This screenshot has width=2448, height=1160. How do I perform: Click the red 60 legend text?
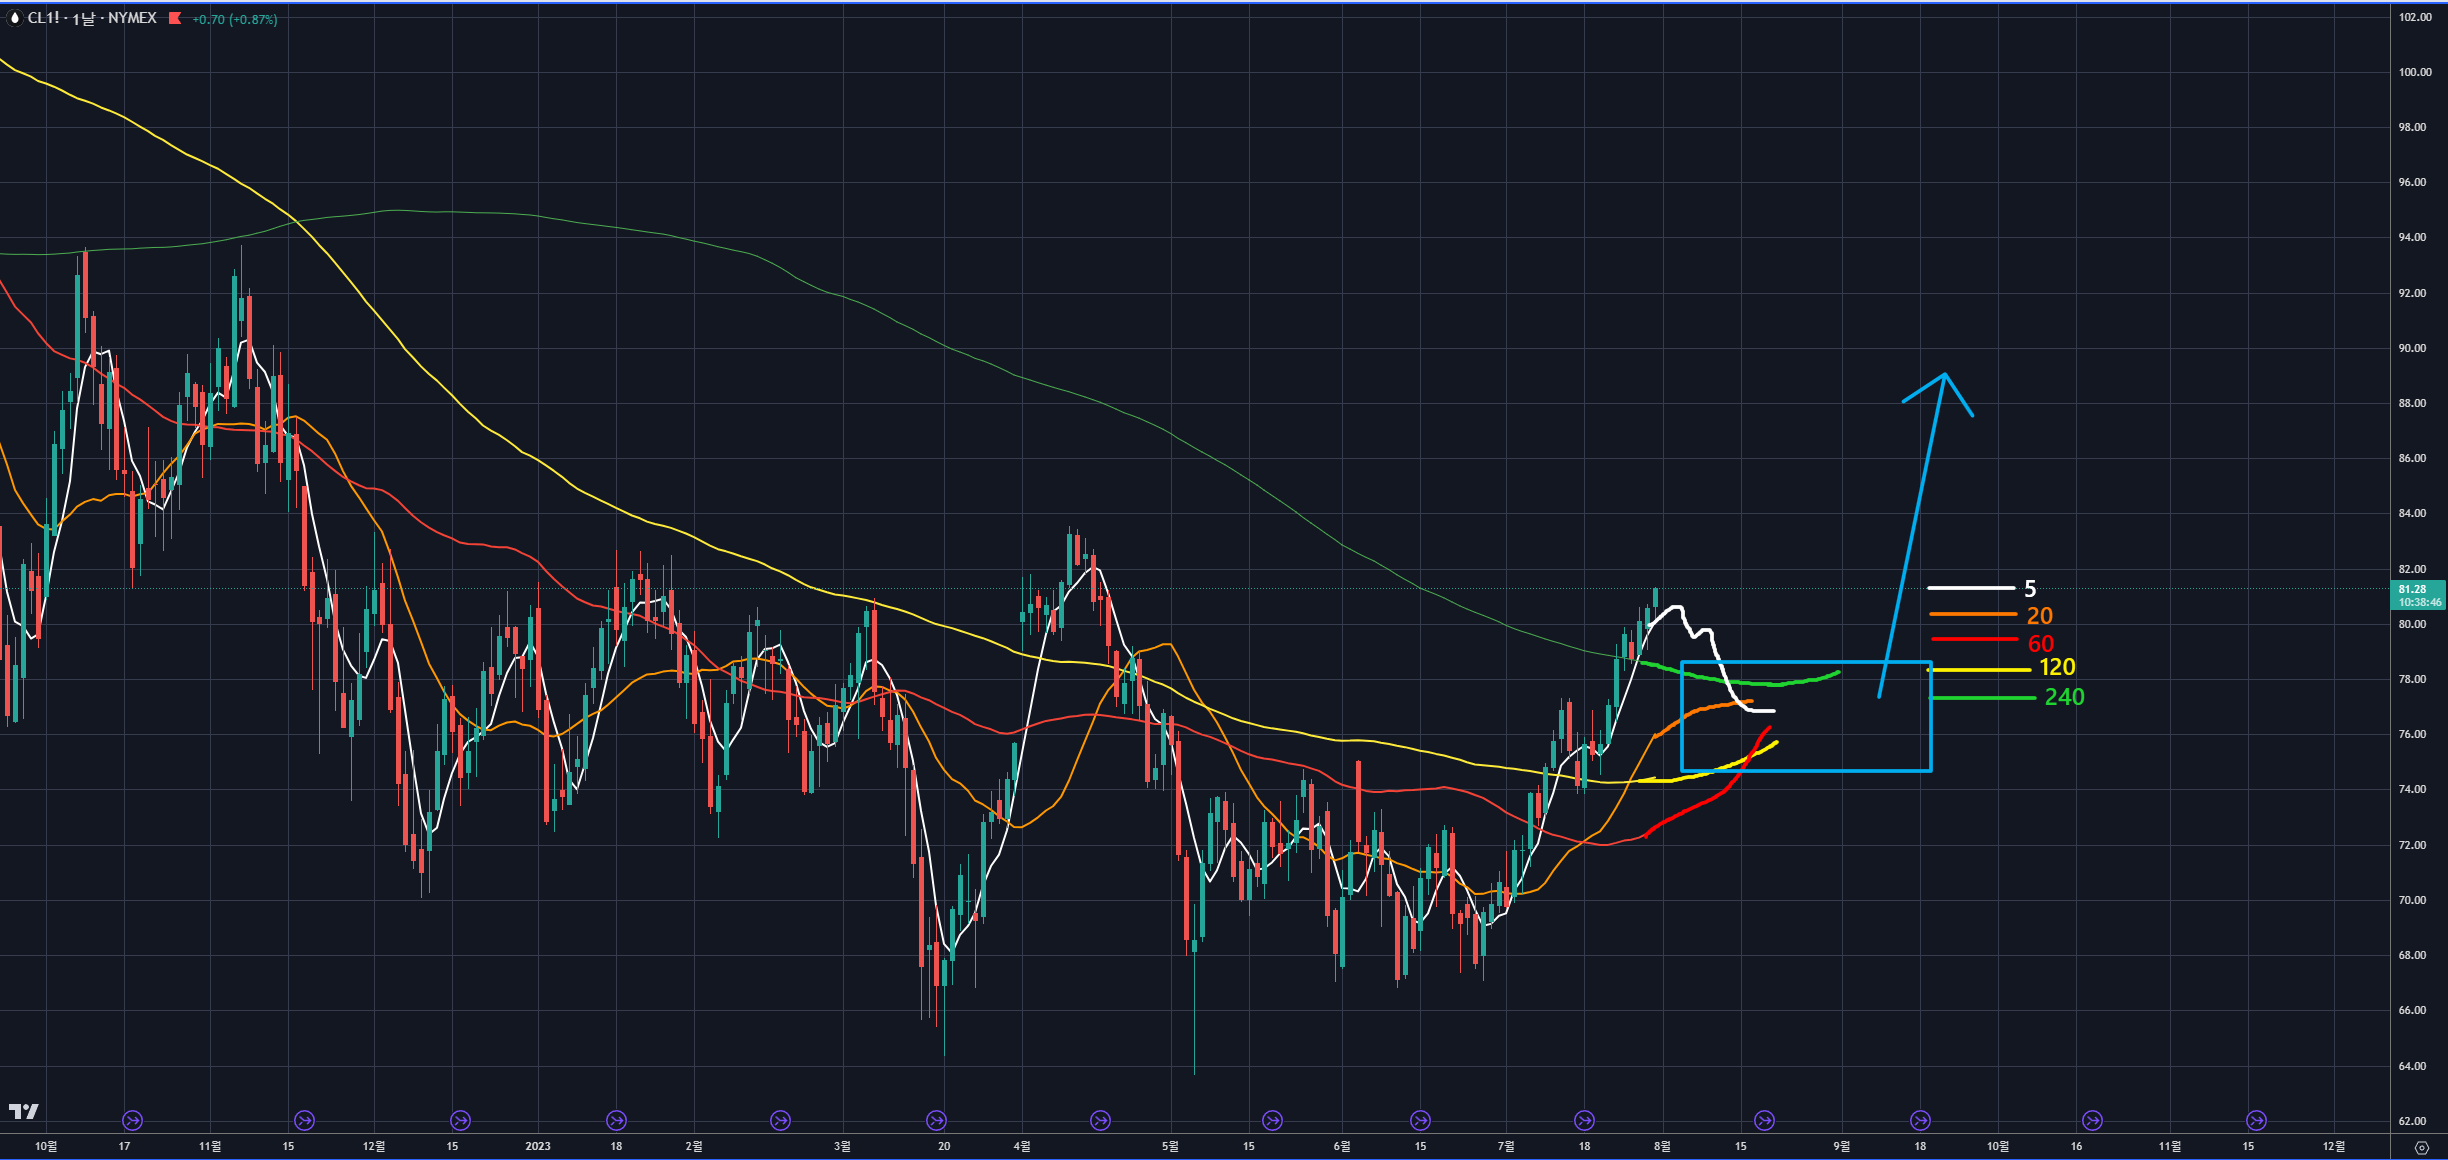(2040, 643)
